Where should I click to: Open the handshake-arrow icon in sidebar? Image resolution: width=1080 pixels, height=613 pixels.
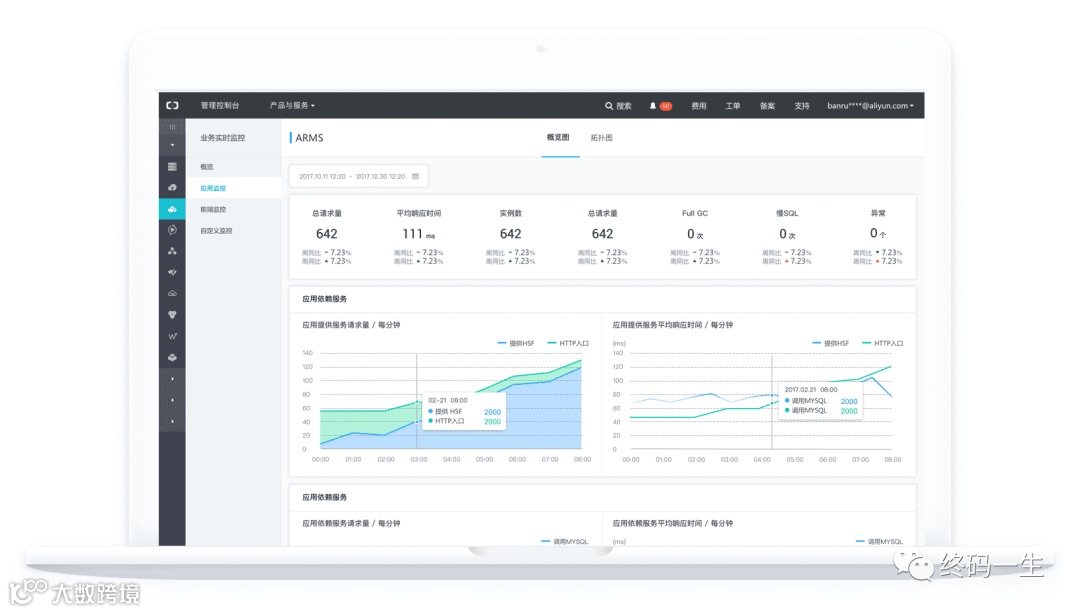click(172, 272)
